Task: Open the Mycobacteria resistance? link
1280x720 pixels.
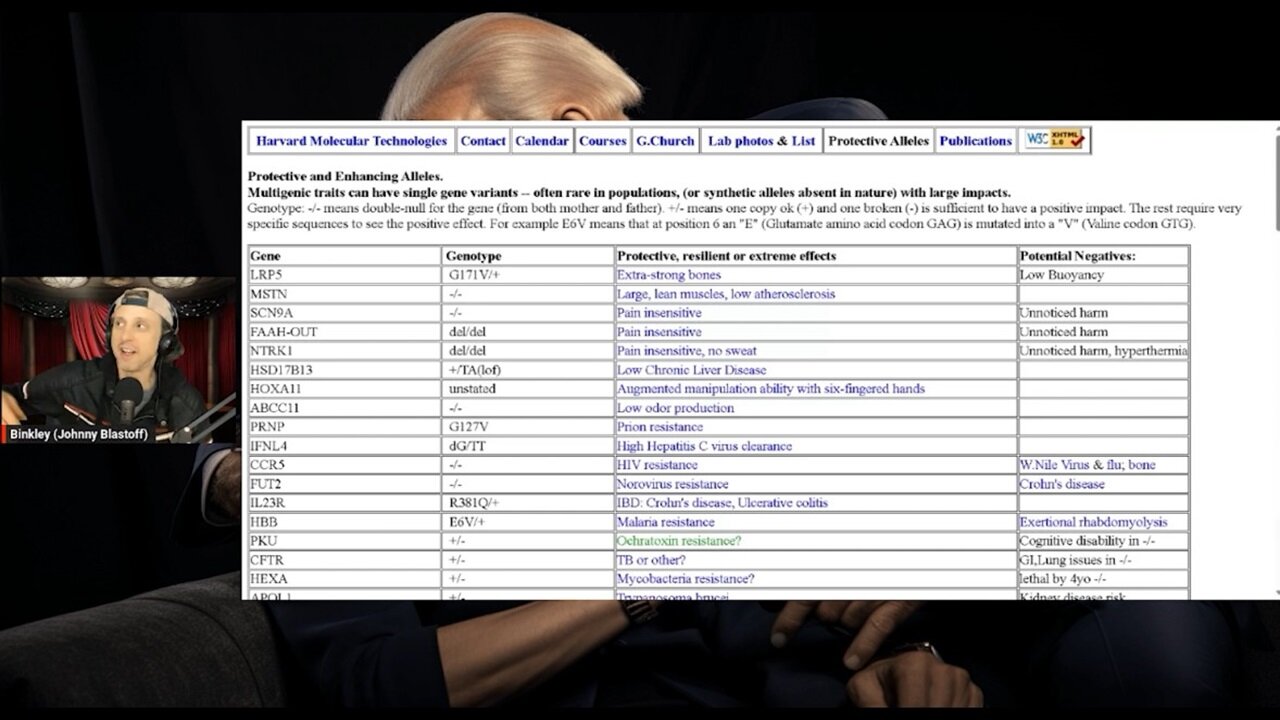Action: click(686, 579)
